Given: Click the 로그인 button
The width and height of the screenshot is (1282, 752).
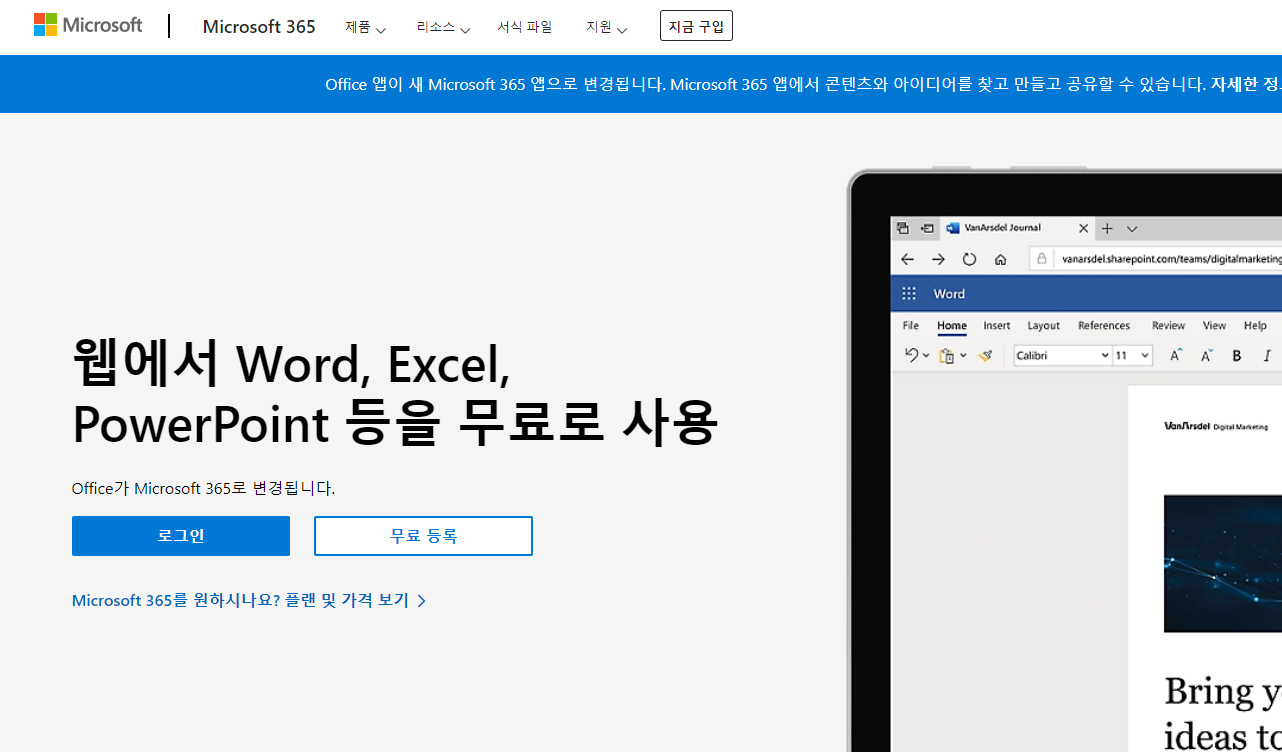Looking at the screenshot, I should point(181,536).
